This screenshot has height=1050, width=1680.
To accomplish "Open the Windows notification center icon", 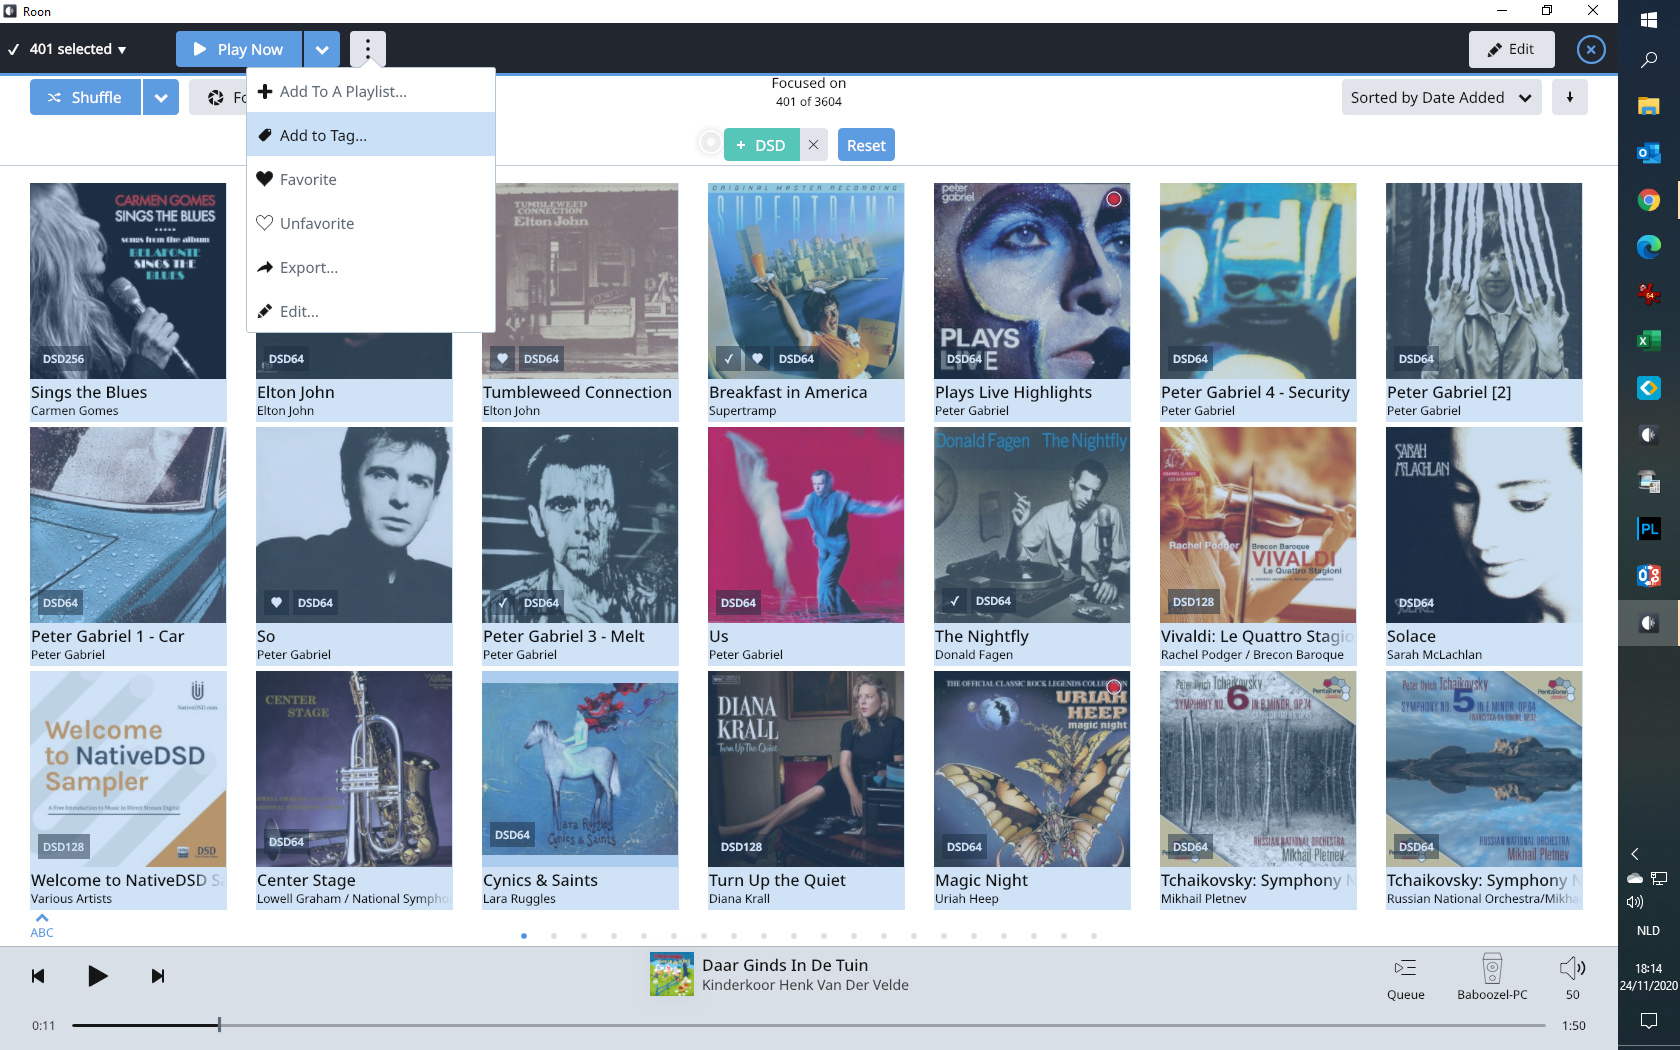I will pyautogui.click(x=1649, y=1021).
